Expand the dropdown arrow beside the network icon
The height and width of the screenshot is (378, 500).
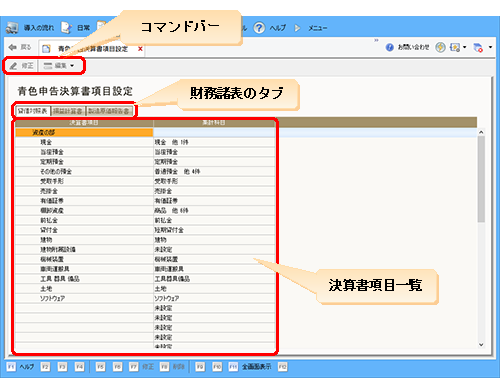(490, 47)
